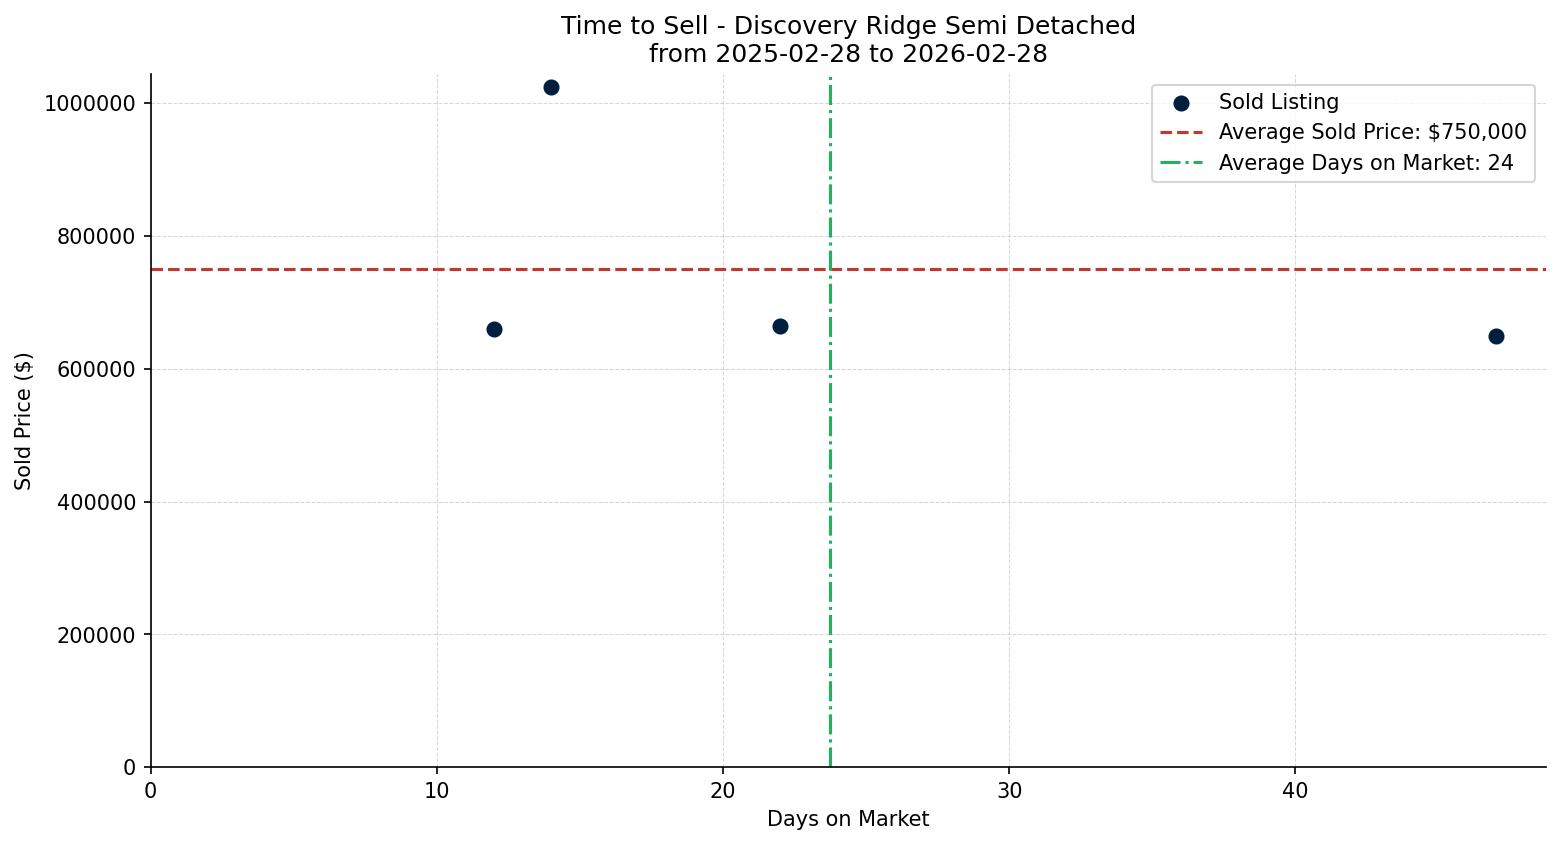Screen dimensions: 1560x845
Task: Toggle Average Sold Price legend entry visibility
Action: [1371, 131]
